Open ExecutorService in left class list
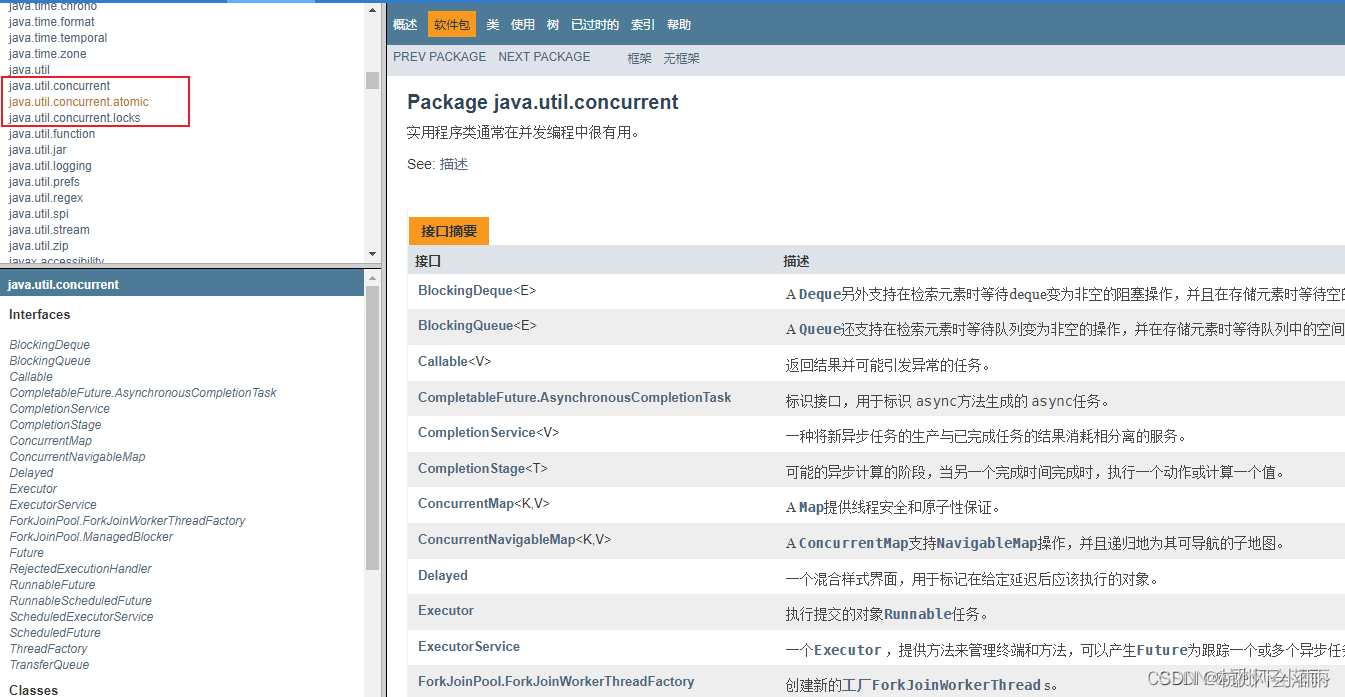 53,505
